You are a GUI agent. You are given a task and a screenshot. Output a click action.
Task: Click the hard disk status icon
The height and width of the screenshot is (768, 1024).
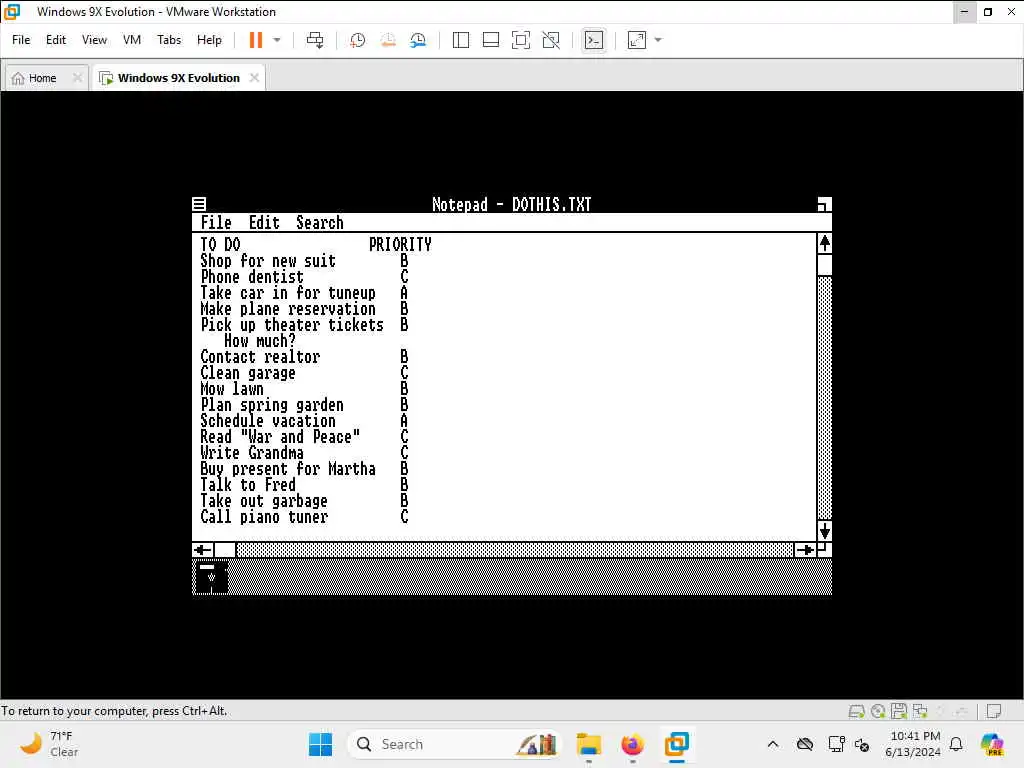tap(856, 711)
